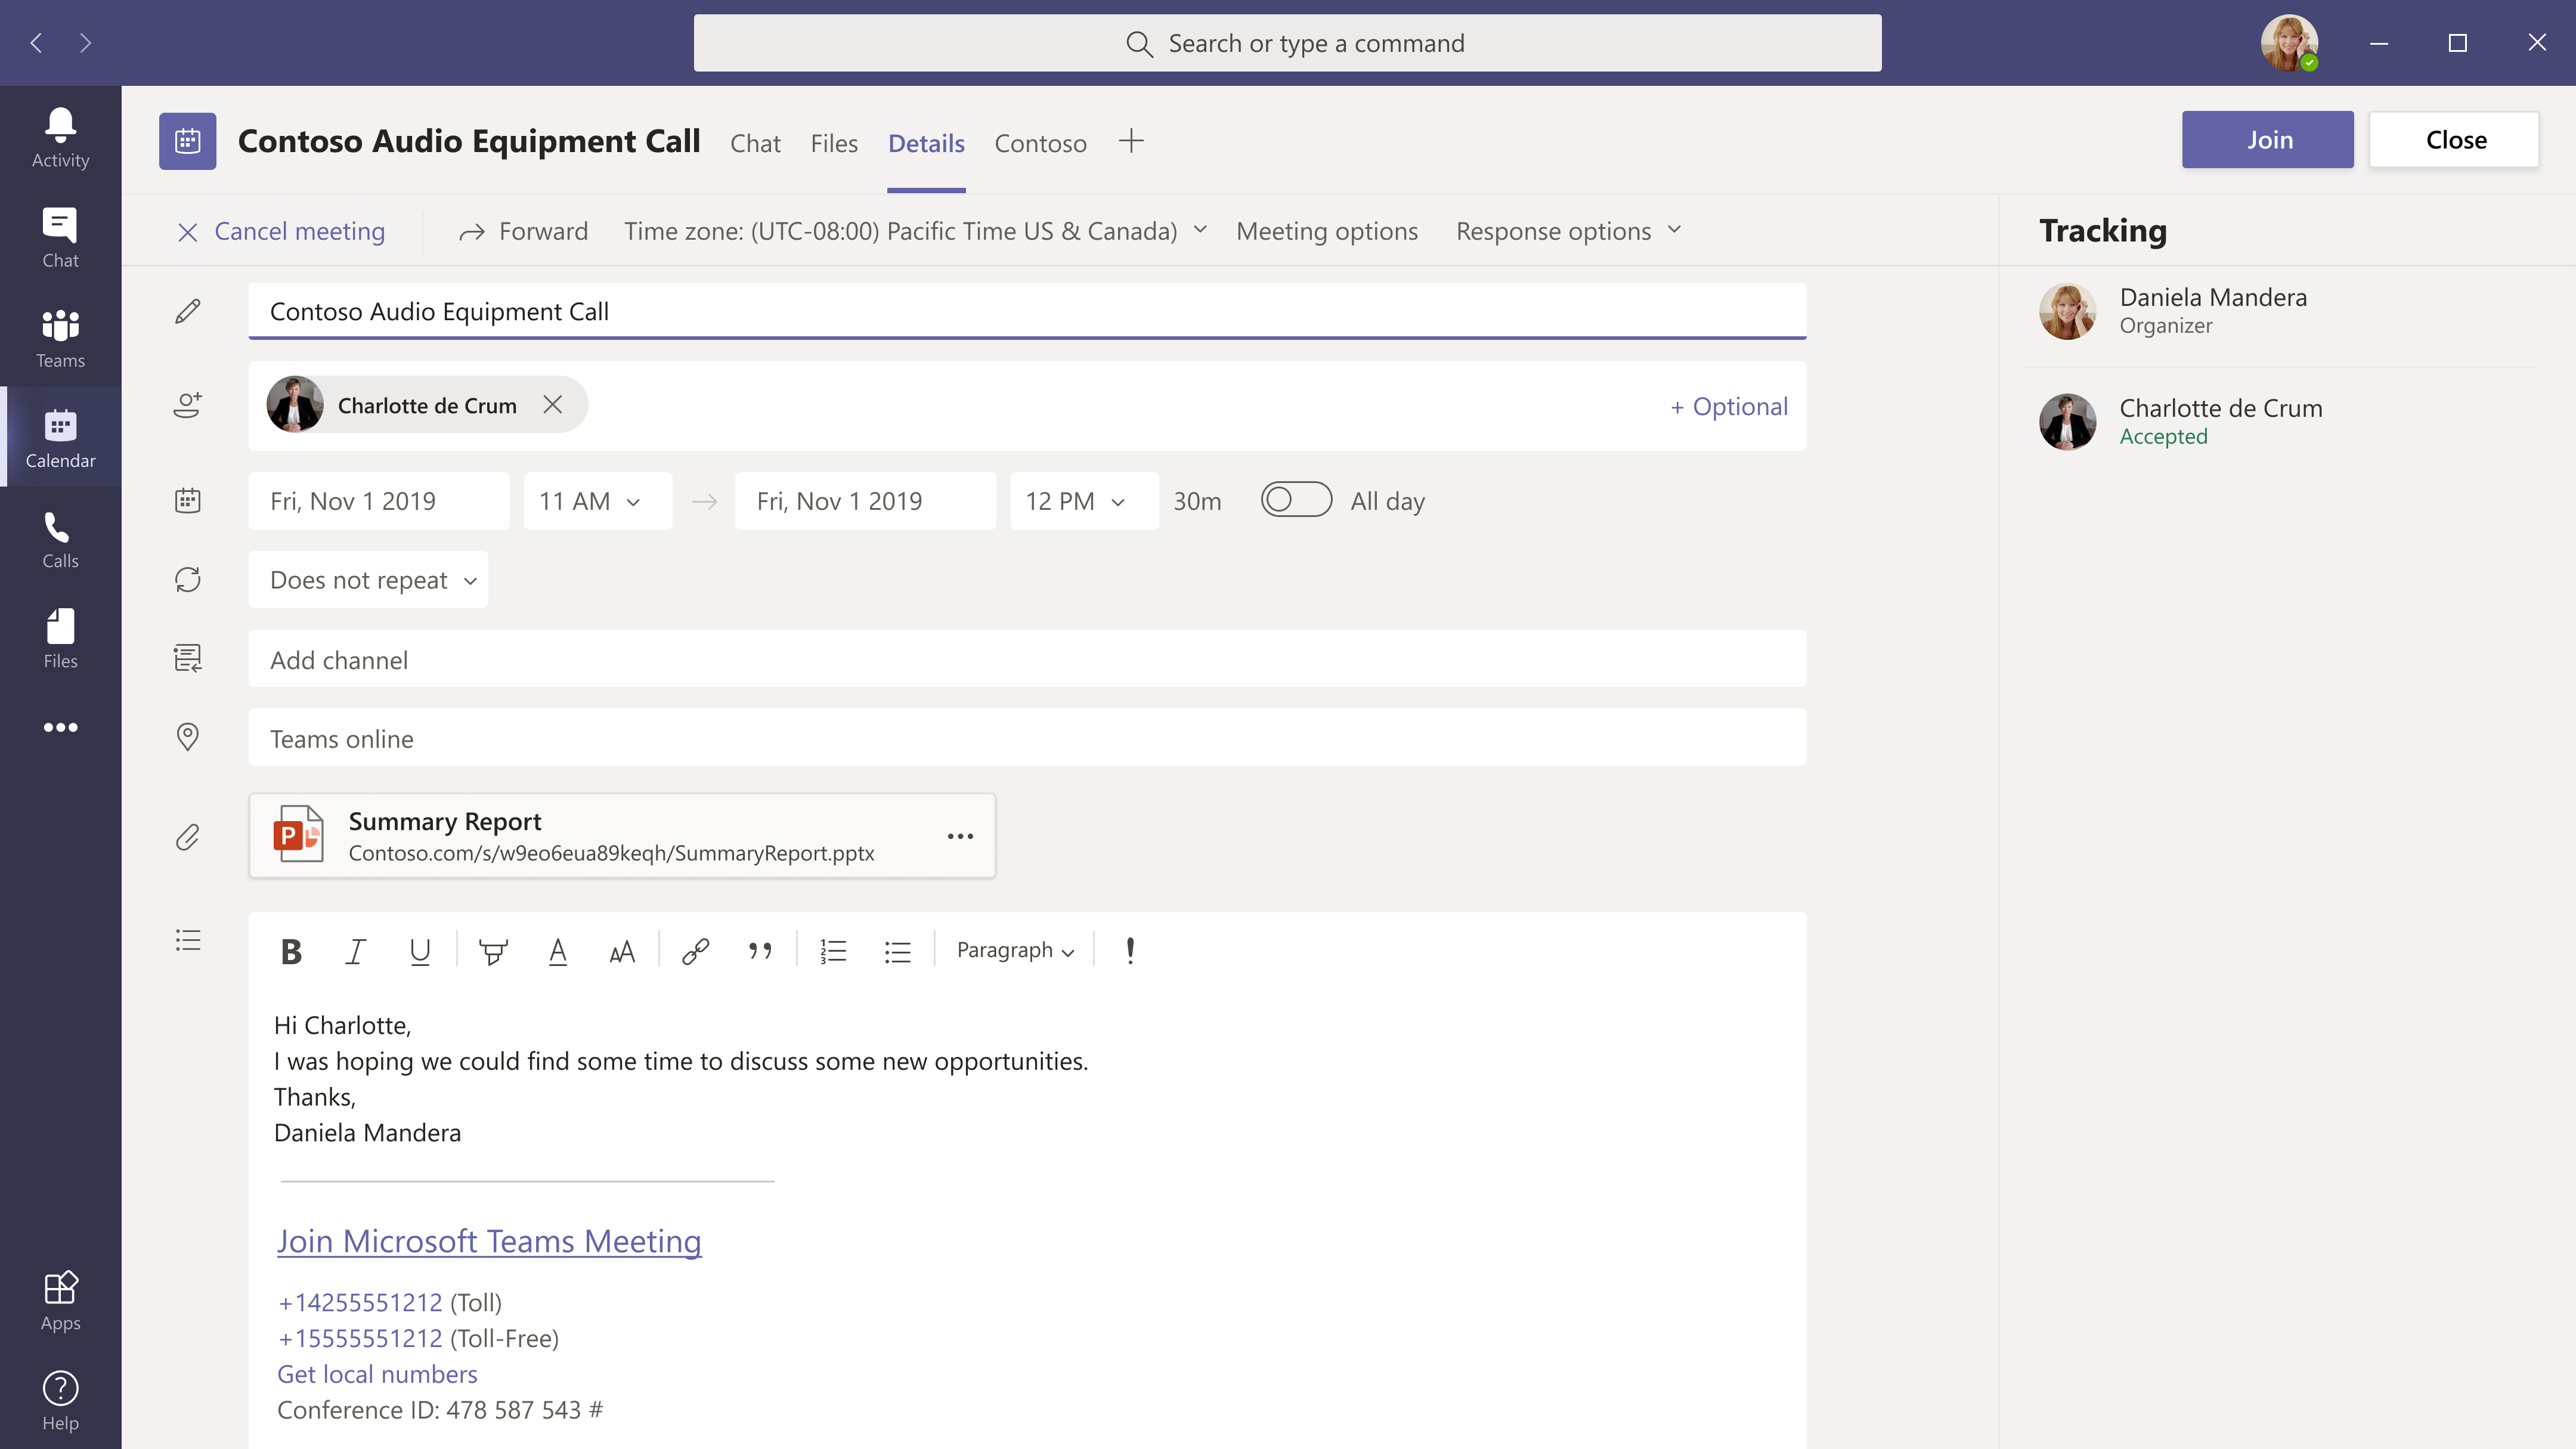Open Files from the sidebar

click(x=59, y=638)
